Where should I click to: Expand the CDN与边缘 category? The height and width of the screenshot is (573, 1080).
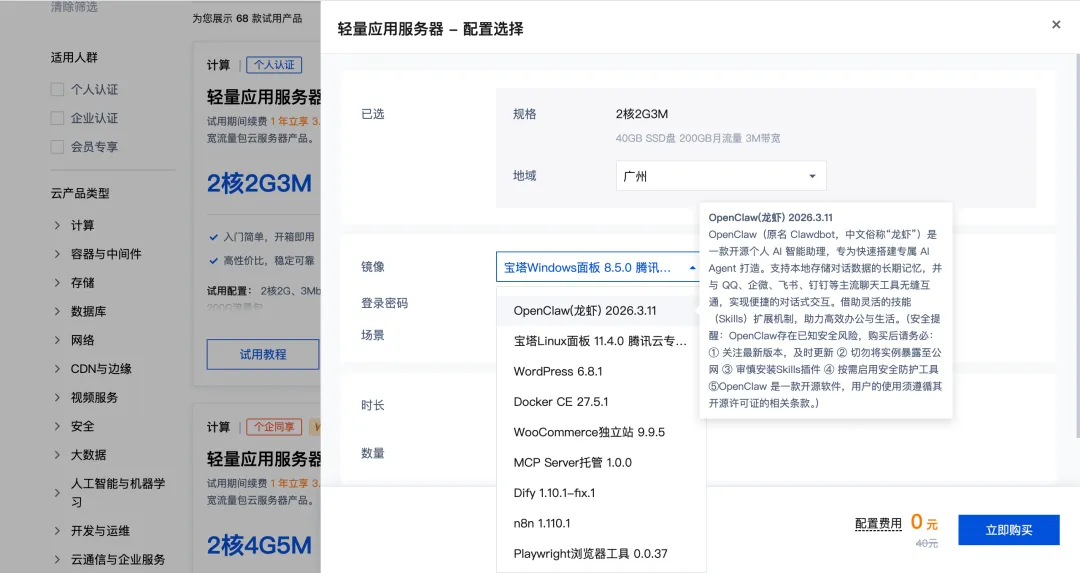click(58, 368)
